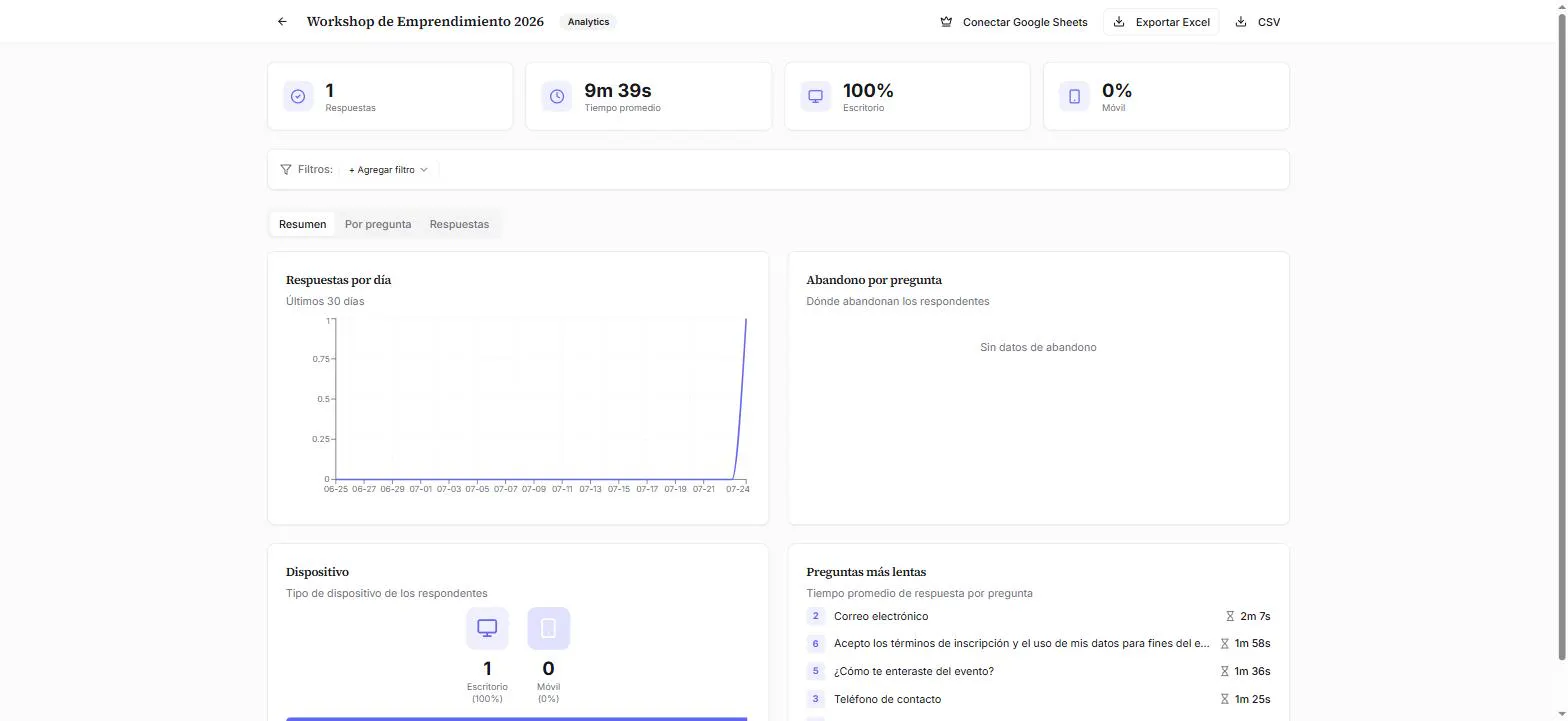The height and width of the screenshot is (721, 1568).
Task: Click Sin datos de abandono text
Action: 1038,347
